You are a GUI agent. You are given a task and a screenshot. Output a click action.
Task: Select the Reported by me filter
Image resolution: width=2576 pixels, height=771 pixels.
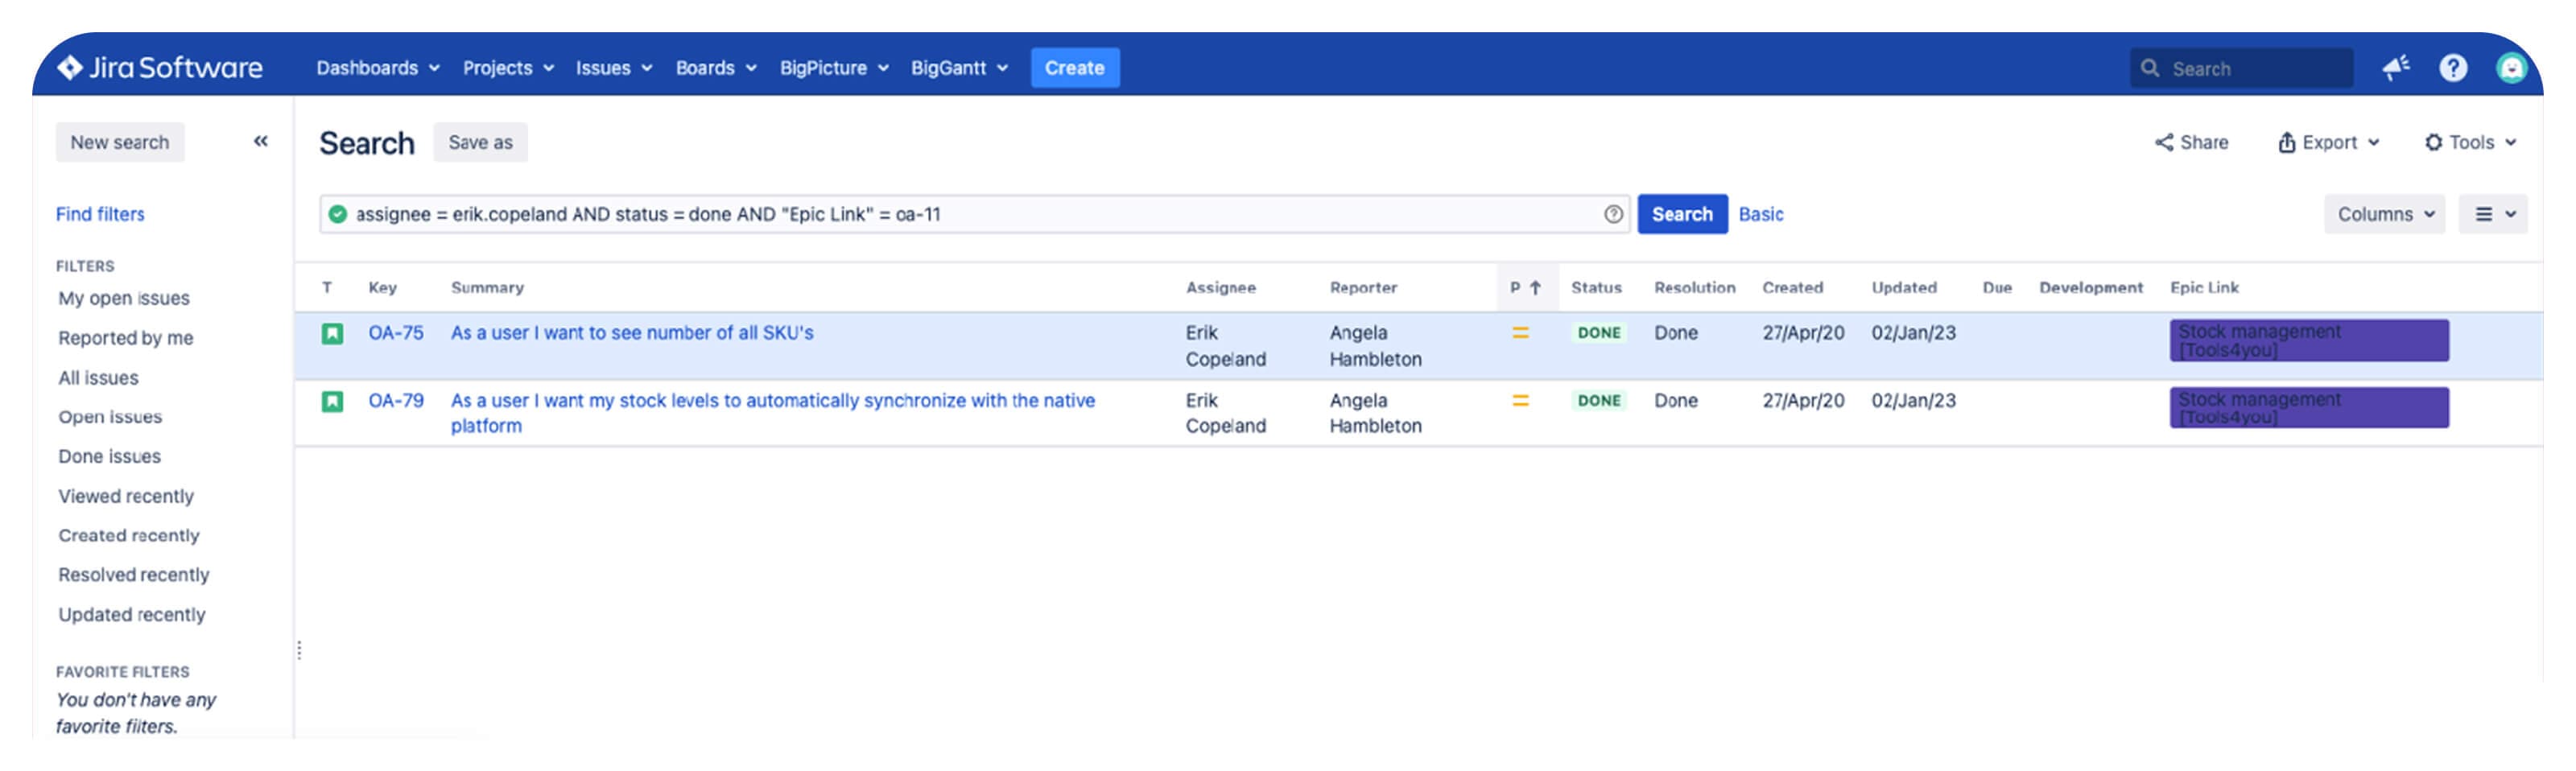pyautogui.click(x=126, y=338)
